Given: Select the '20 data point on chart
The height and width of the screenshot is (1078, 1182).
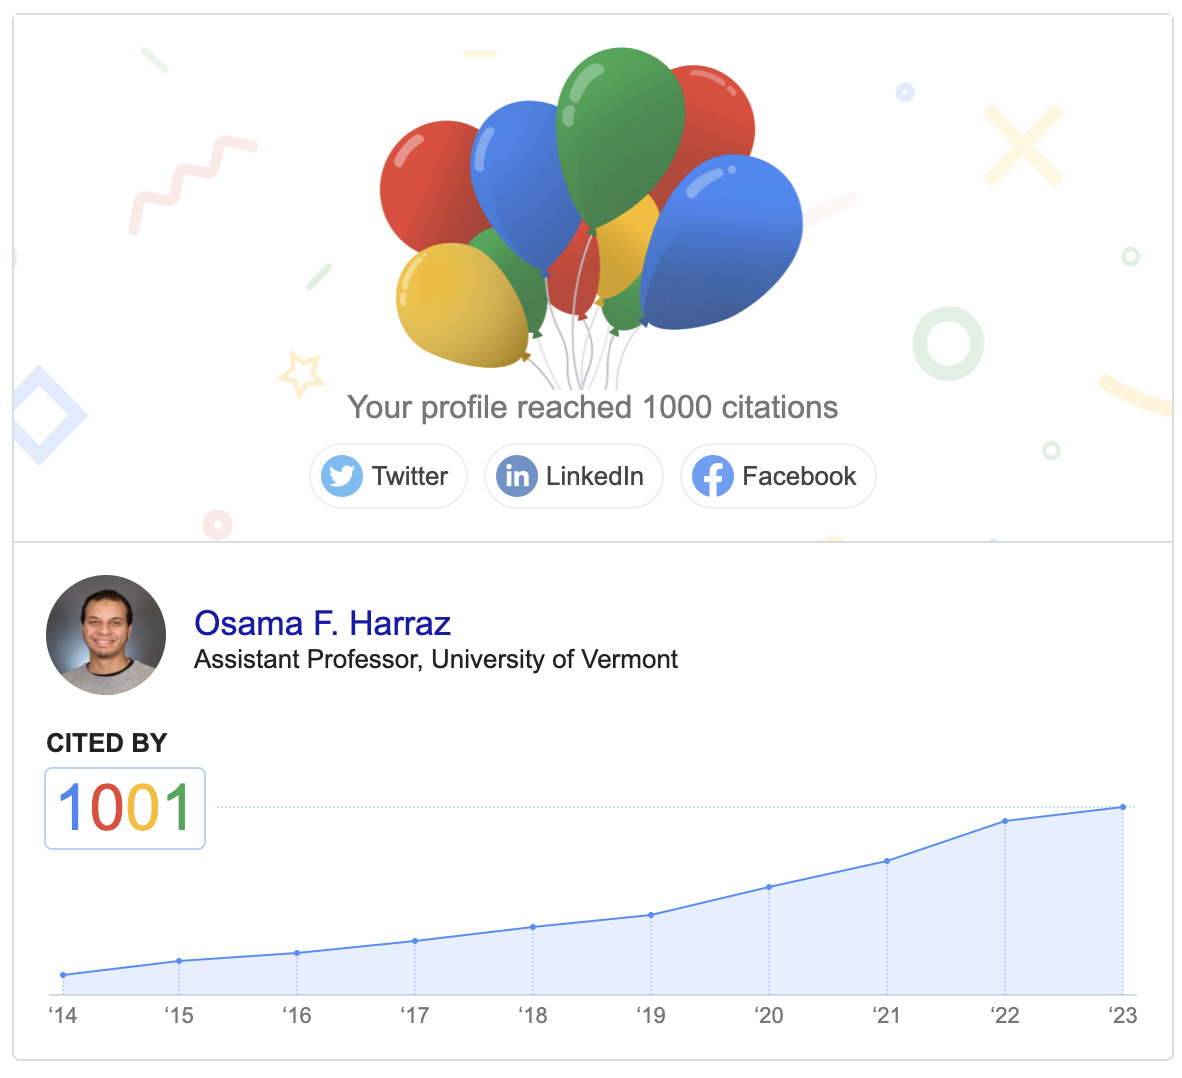Looking at the screenshot, I should pos(769,887).
